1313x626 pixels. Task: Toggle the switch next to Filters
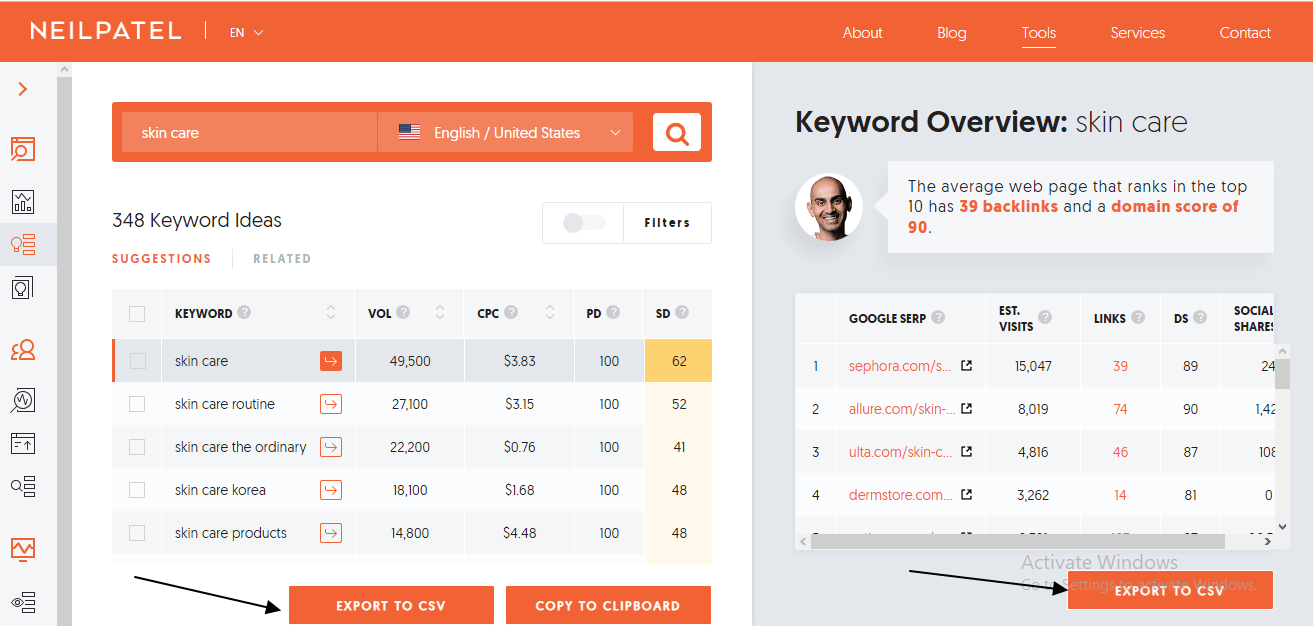(x=584, y=223)
